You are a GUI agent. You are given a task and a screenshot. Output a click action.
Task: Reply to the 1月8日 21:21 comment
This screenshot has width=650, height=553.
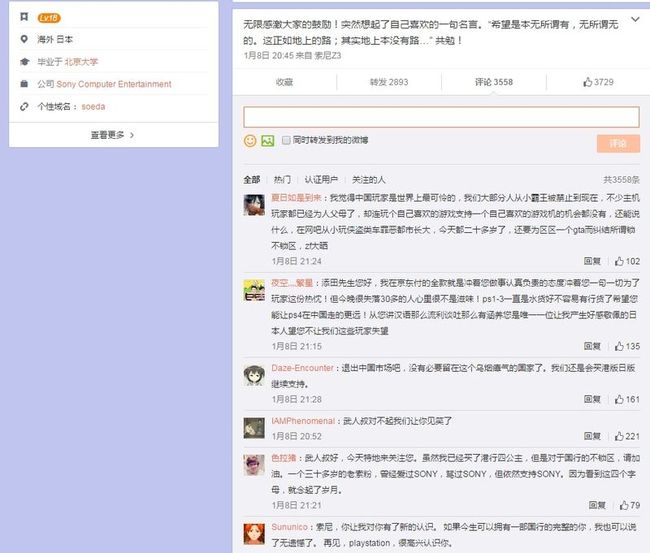click(x=597, y=505)
